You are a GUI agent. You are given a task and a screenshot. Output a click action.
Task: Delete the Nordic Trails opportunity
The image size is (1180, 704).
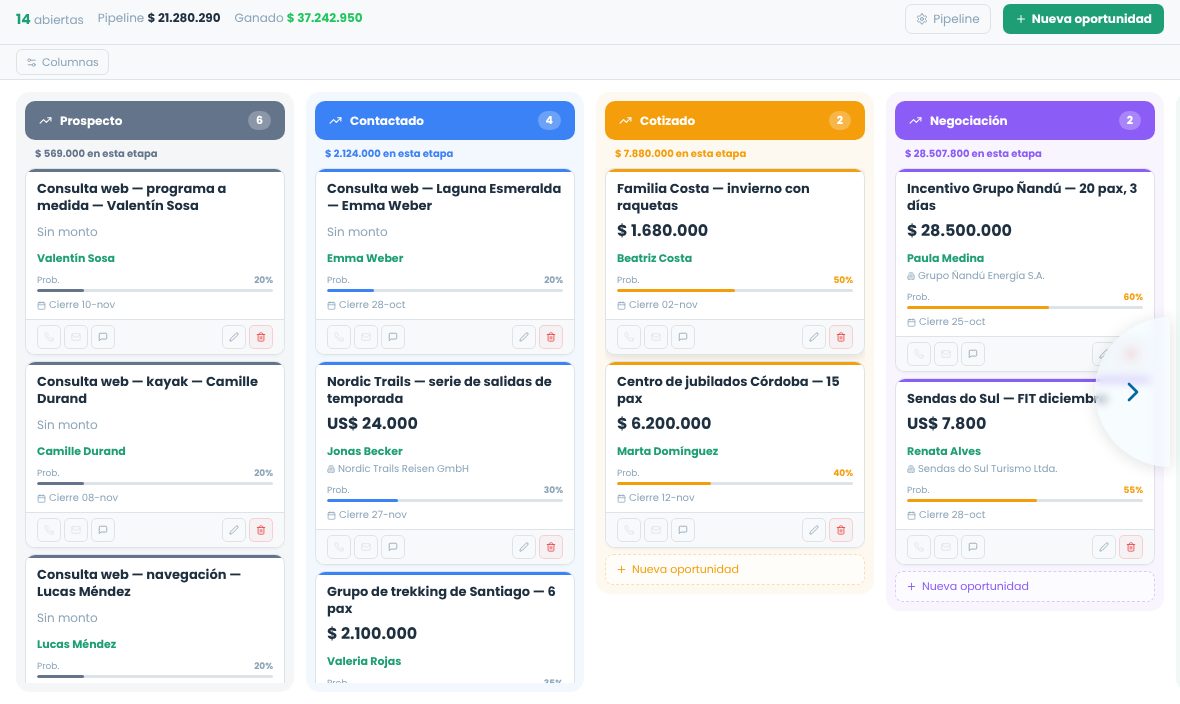tap(551, 547)
